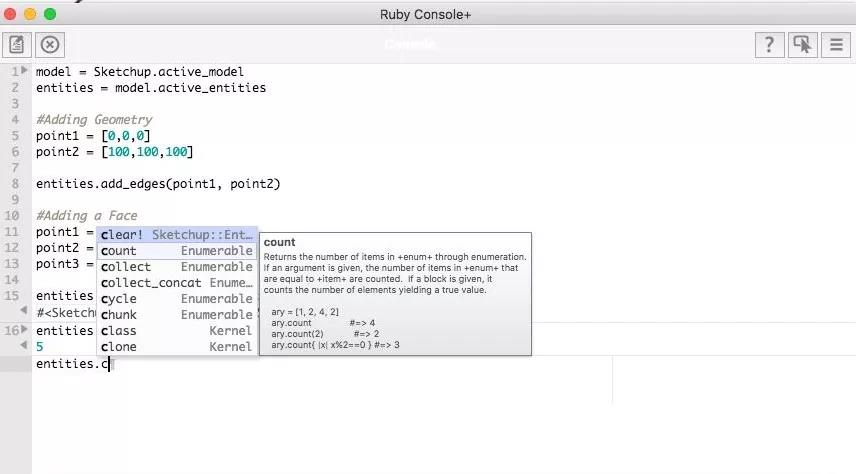This screenshot has height=474, width=856.
Task: Open the hamburger menu icon
Action: 836,44
